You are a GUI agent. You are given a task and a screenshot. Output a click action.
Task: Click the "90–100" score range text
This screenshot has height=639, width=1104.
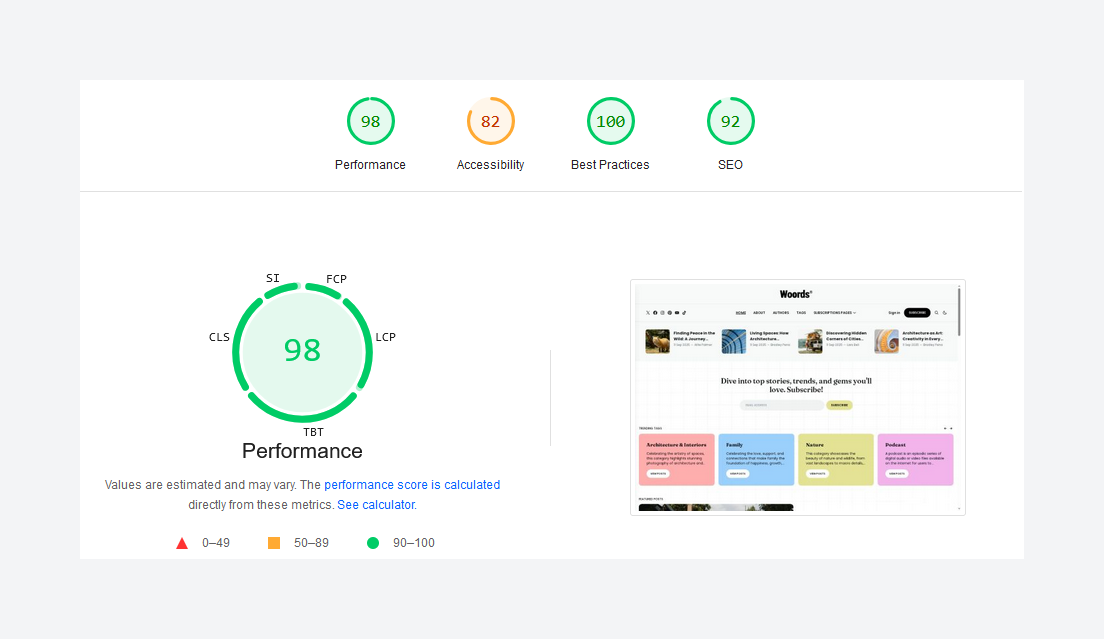coord(414,543)
